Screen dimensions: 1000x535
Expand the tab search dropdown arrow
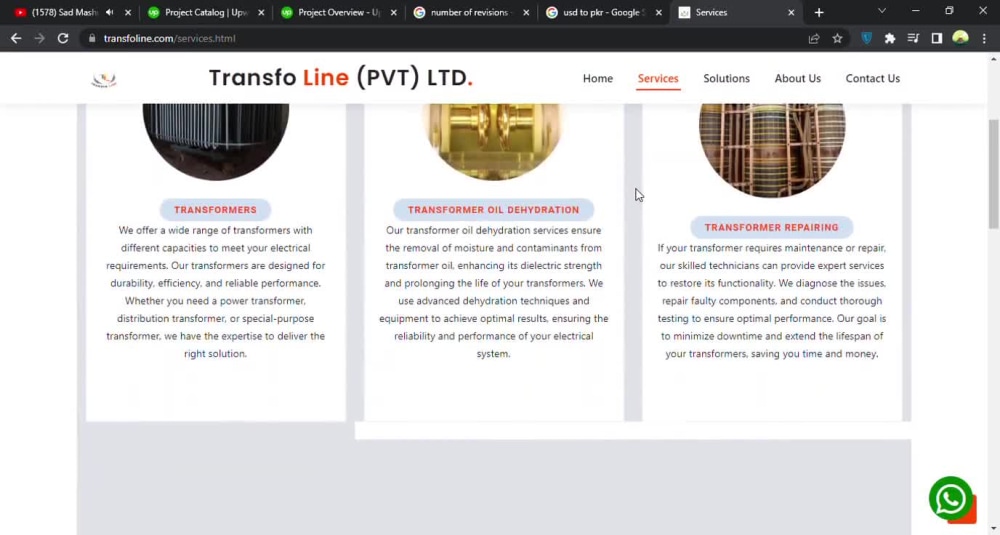(882, 11)
